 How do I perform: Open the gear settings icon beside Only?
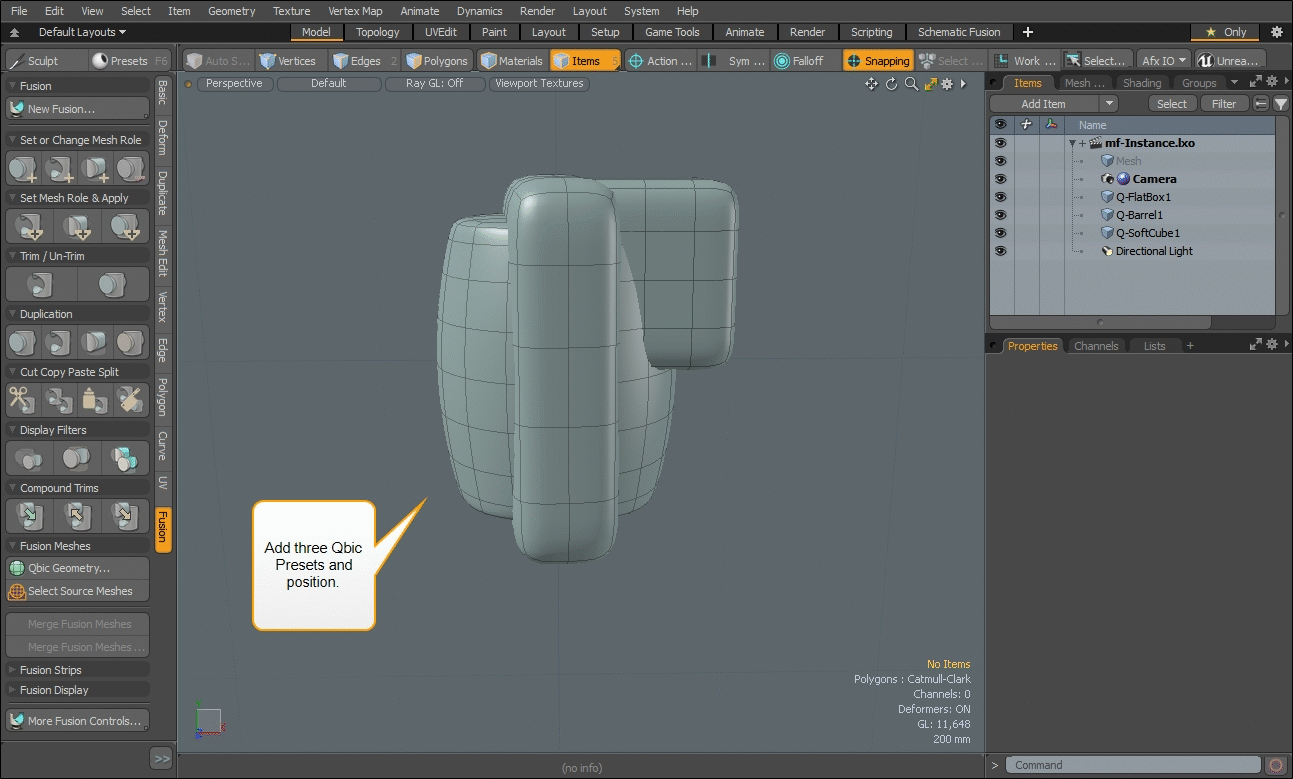click(1276, 32)
